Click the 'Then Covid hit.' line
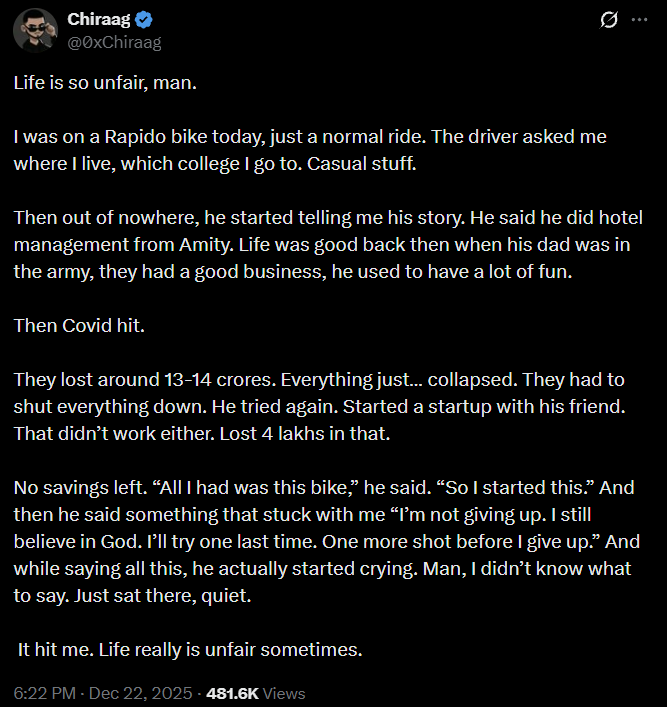The image size is (667, 707). [x=71, y=324]
